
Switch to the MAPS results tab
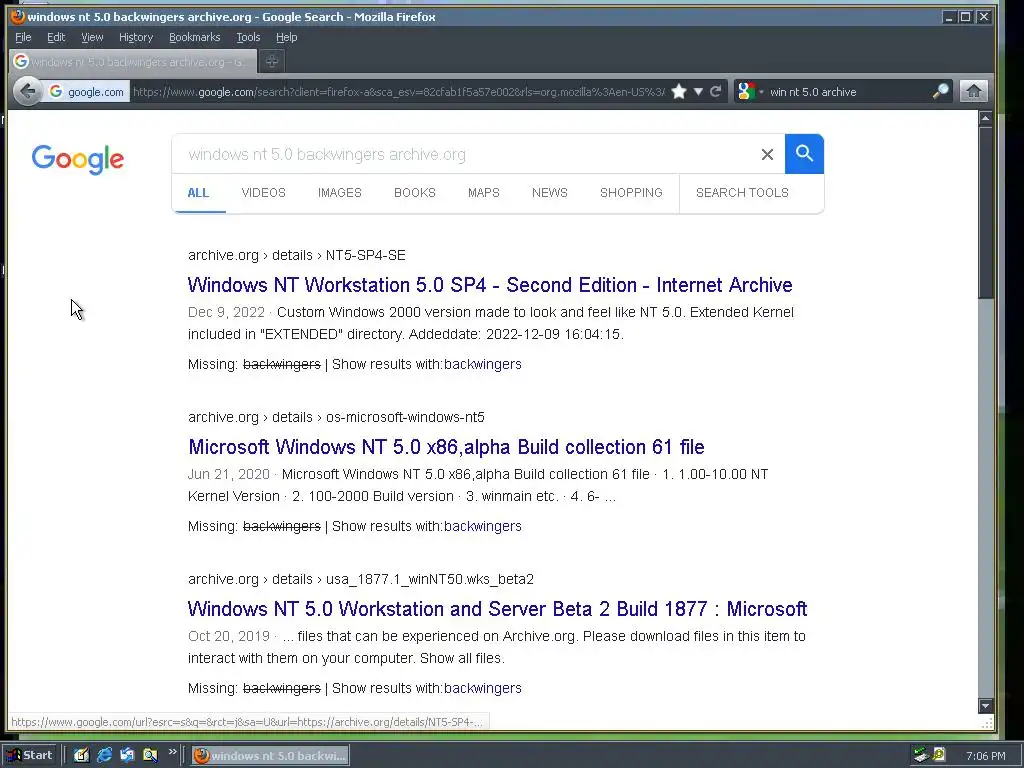point(484,193)
